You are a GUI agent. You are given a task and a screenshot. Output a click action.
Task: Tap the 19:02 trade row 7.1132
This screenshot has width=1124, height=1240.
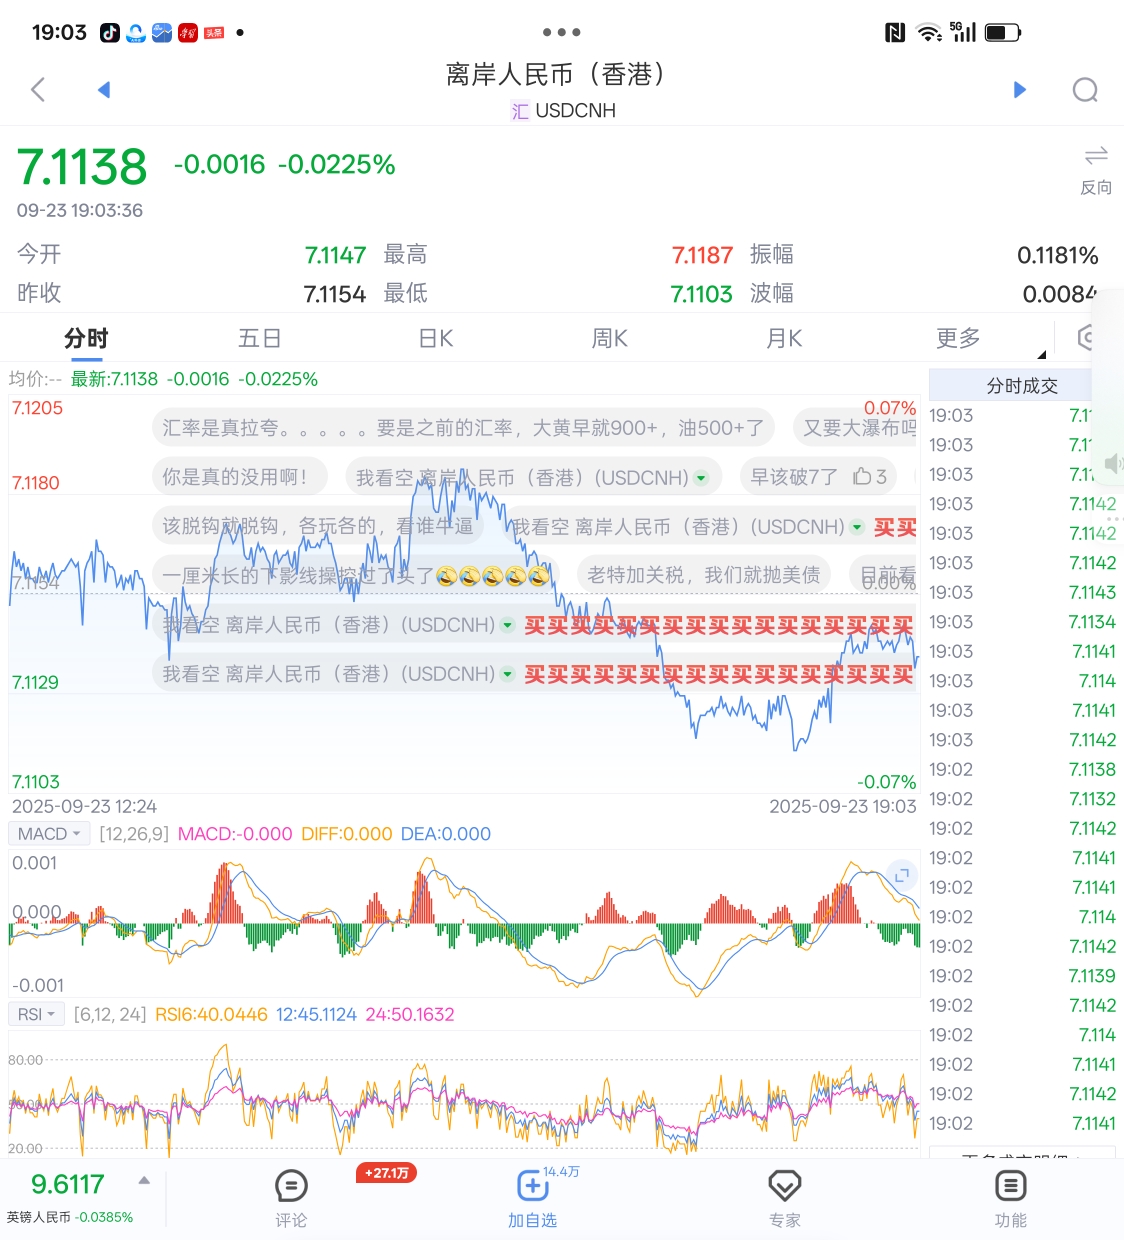[x=1022, y=799]
